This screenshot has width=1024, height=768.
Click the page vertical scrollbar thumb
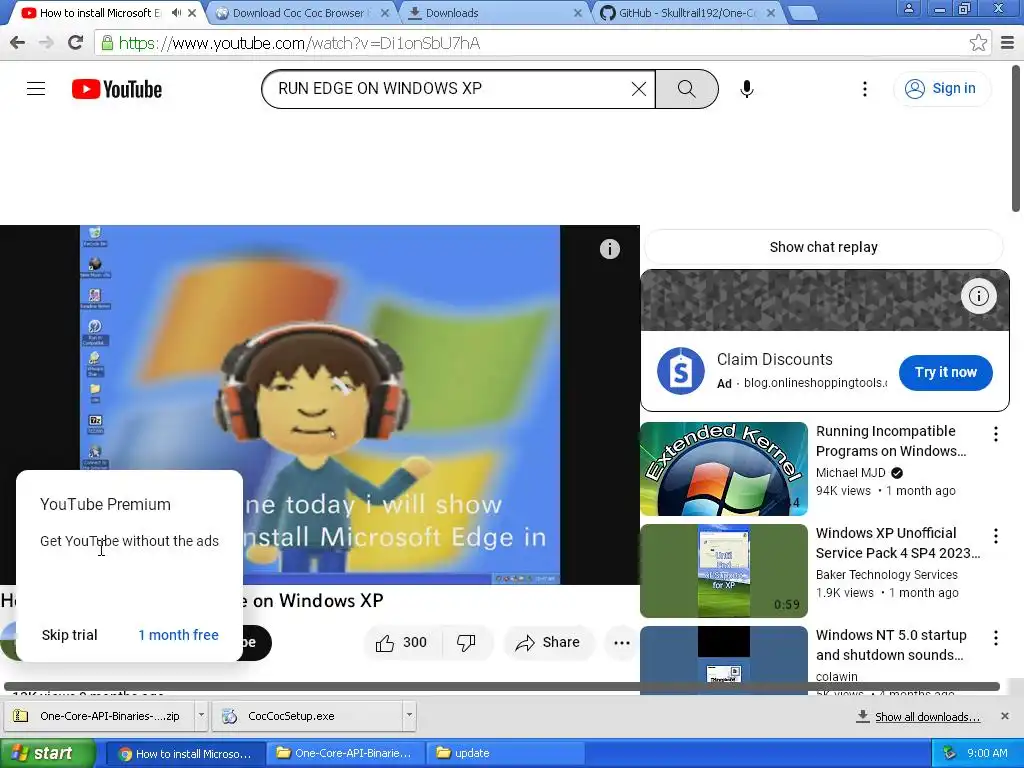coord(1016,138)
